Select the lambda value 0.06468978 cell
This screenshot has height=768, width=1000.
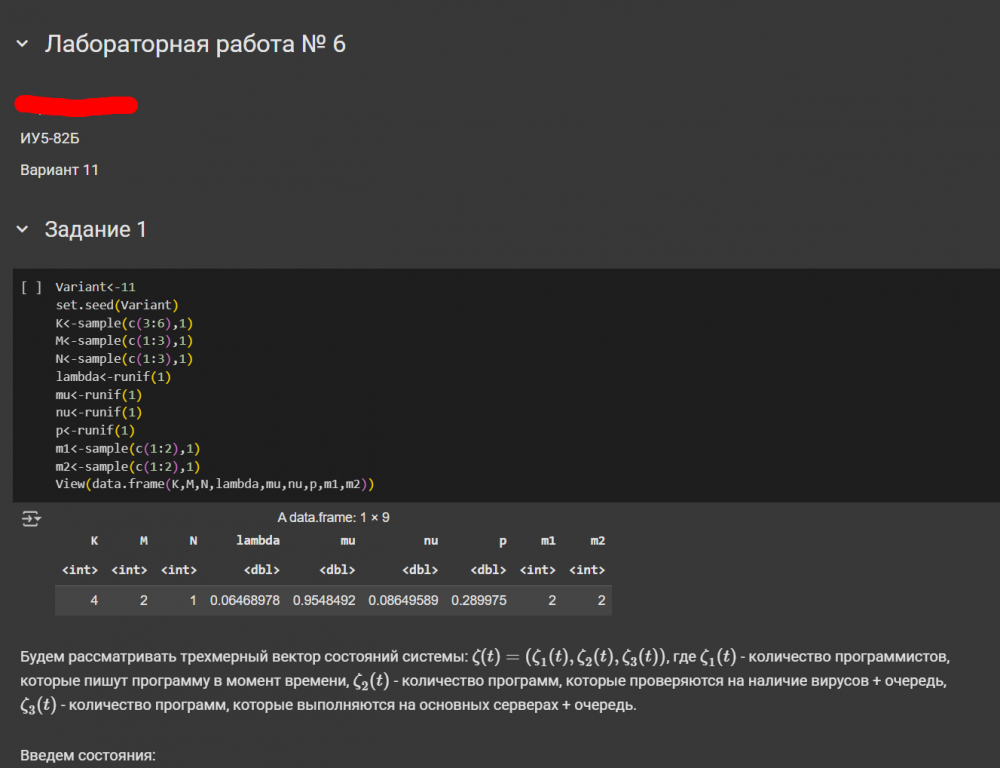[244, 601]
